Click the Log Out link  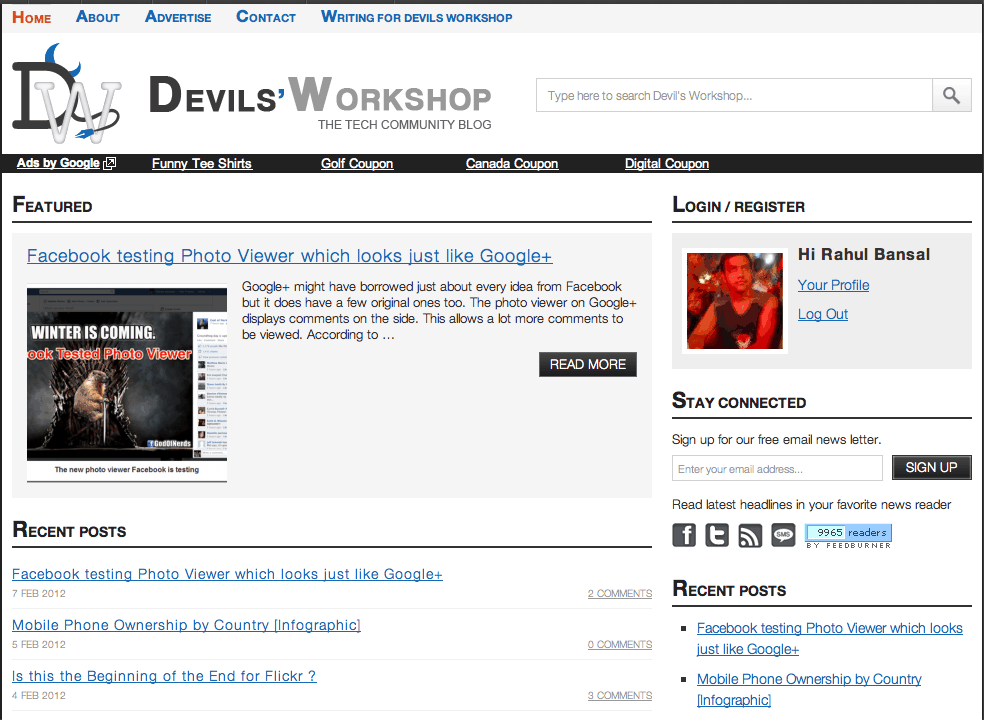click(823, 314)
